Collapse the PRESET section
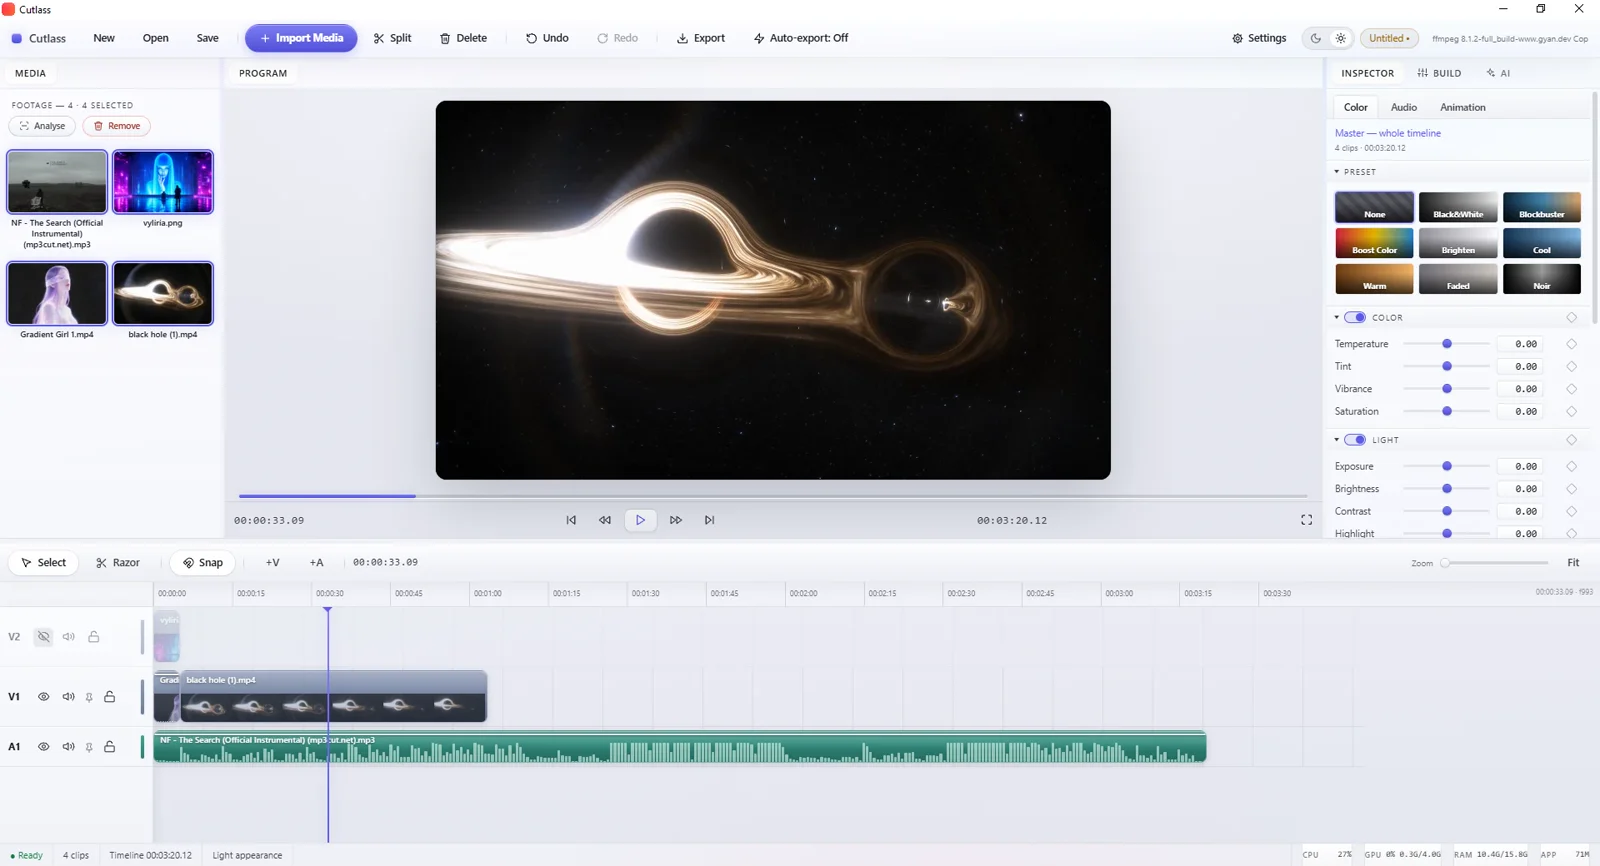Viewport: 1600px width, 866px height. 1337,172
